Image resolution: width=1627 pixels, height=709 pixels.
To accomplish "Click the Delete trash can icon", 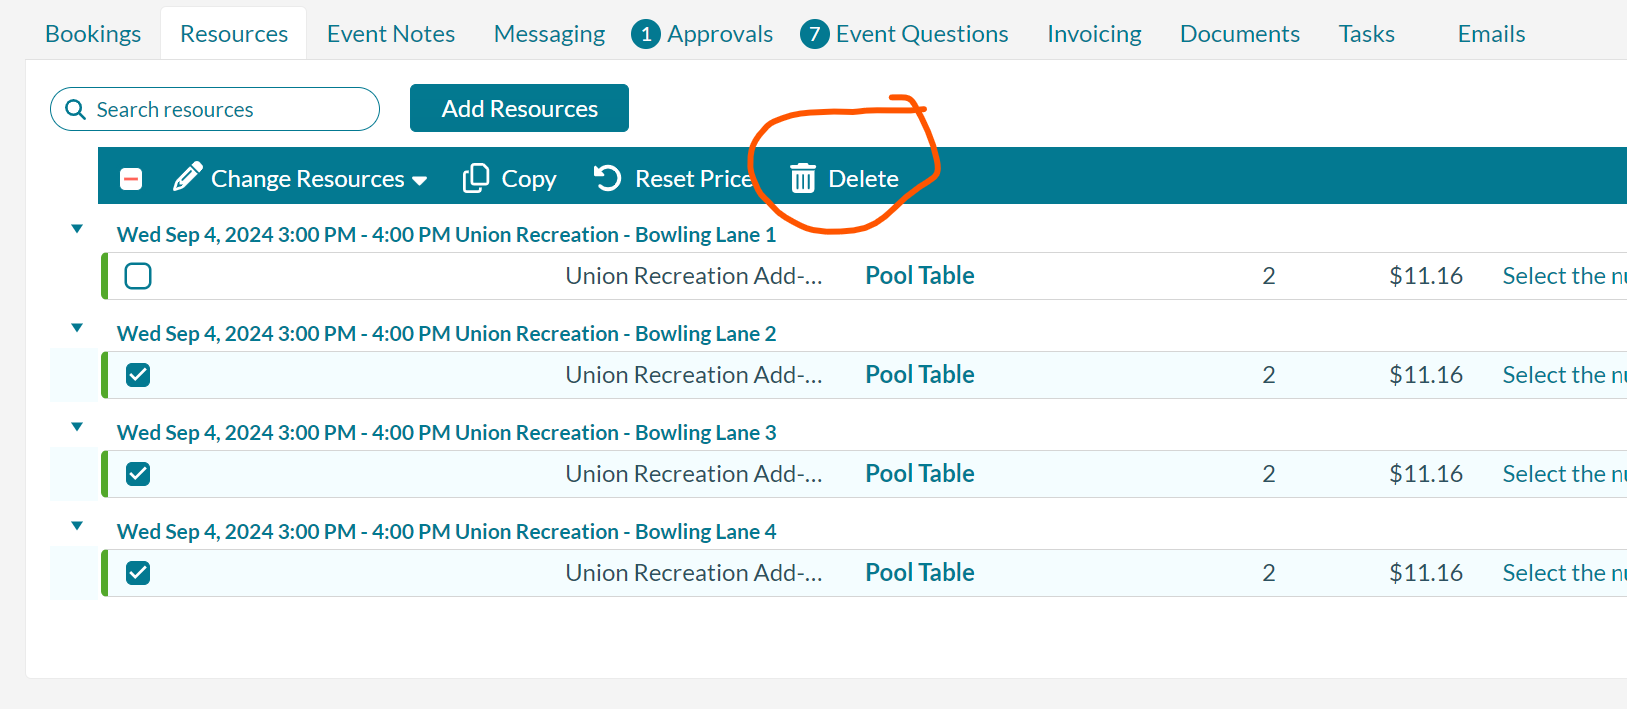I will [803, 178].
